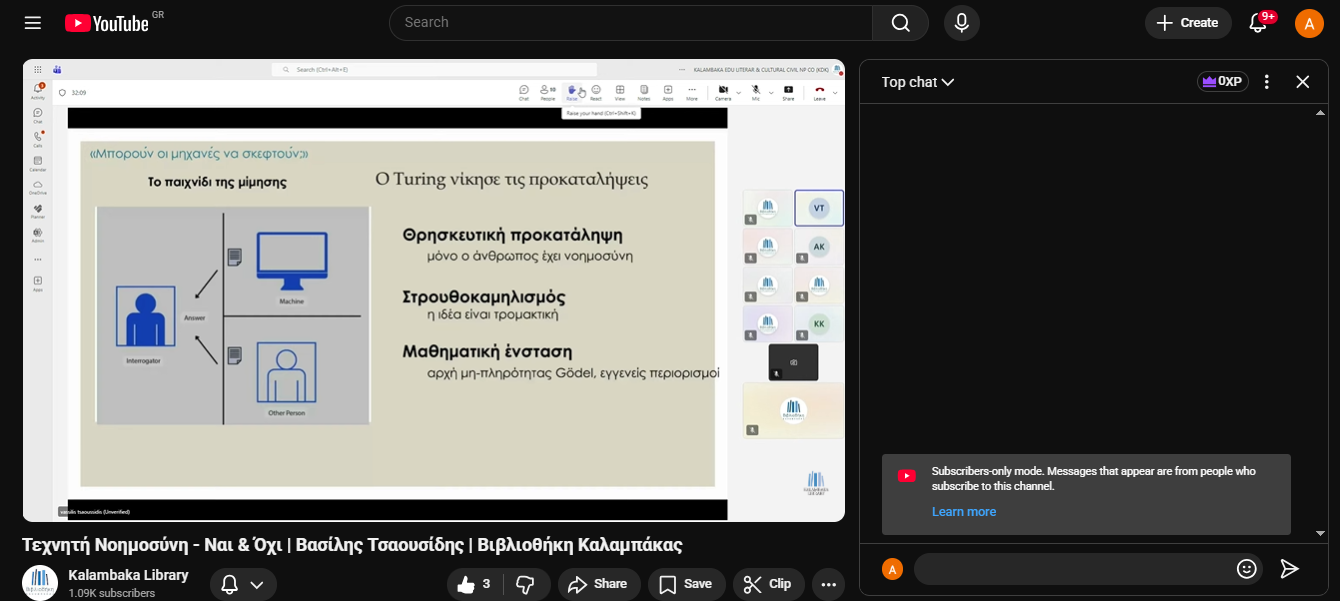This screenshot has width=1340, height=601.
Task: Click the Share button under the video
Action: pyautogui.click(x=598, y=584)
